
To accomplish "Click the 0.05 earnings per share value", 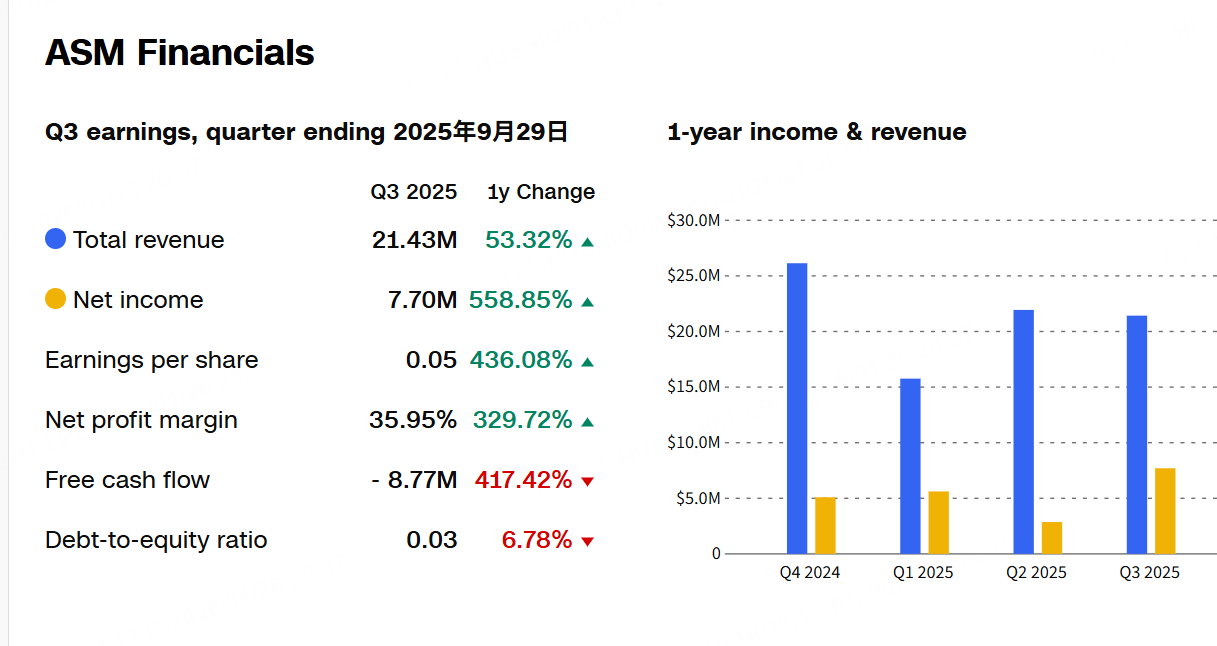I will pyautogui.click(x=432, y=360).
